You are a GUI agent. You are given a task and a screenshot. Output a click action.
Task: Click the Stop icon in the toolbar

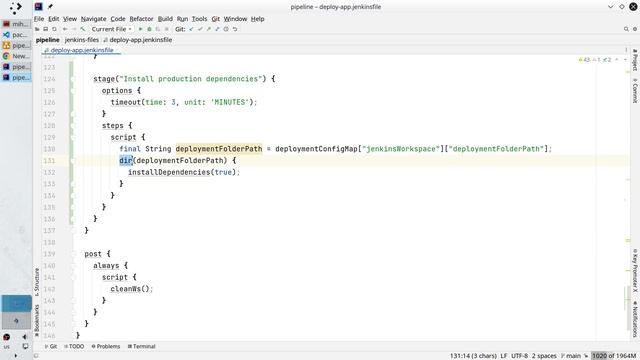[167, 29]
